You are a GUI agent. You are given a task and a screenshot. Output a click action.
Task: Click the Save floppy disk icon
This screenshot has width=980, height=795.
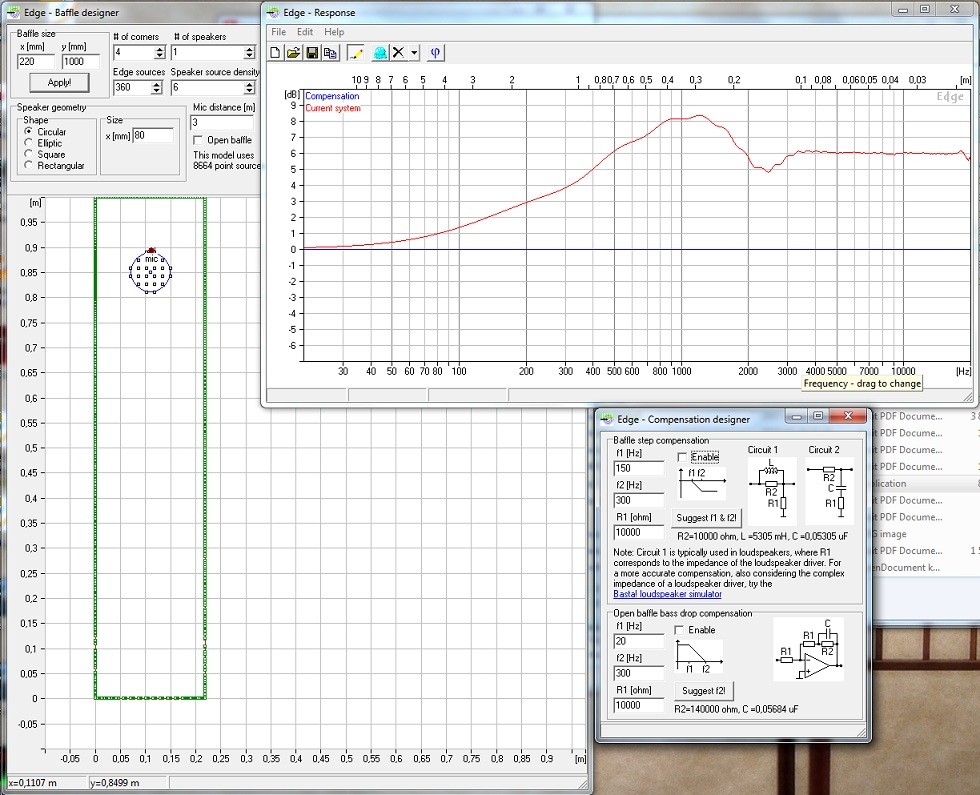click(x=312, y=52)
